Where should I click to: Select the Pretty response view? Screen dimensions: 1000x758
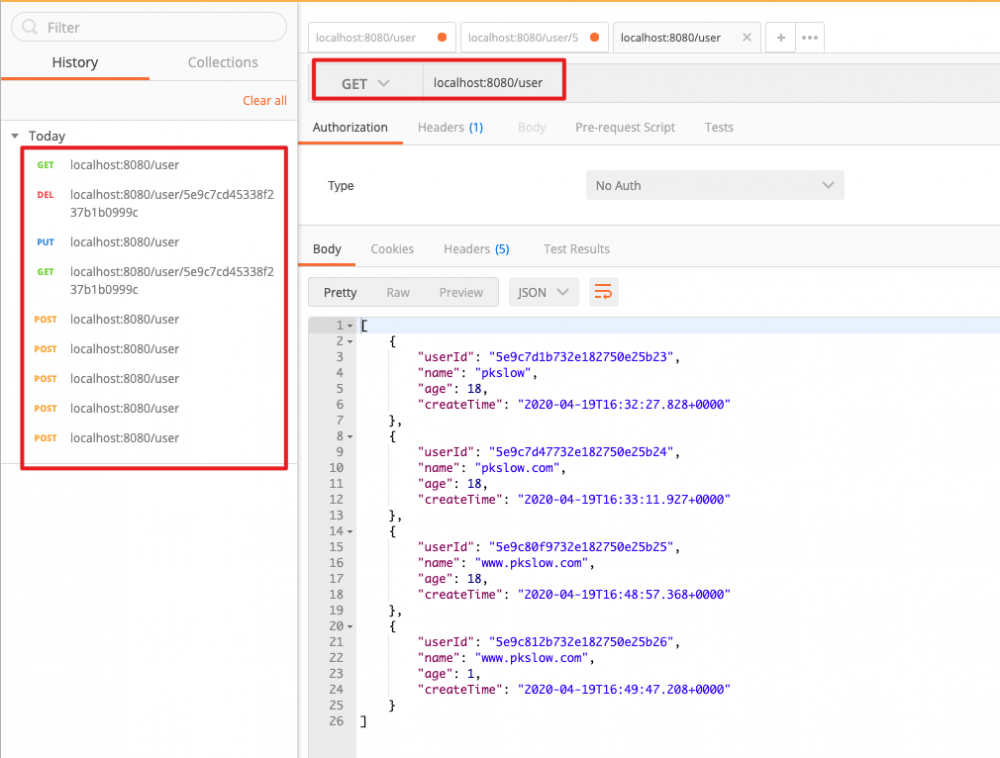click(x=340, y=292)
